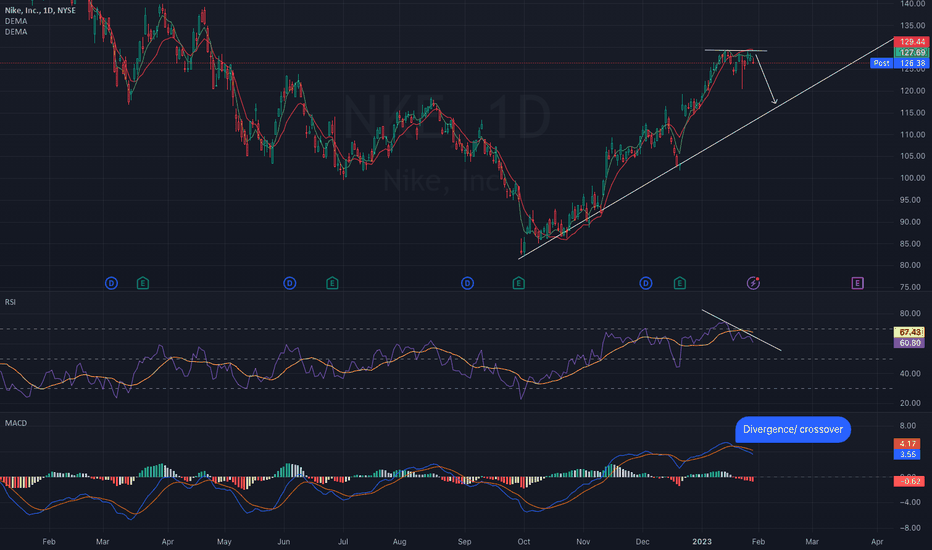The image size is (932, 550).
Task: Click the lightning bolt news marker near February 2023
Action: (753, 283)
